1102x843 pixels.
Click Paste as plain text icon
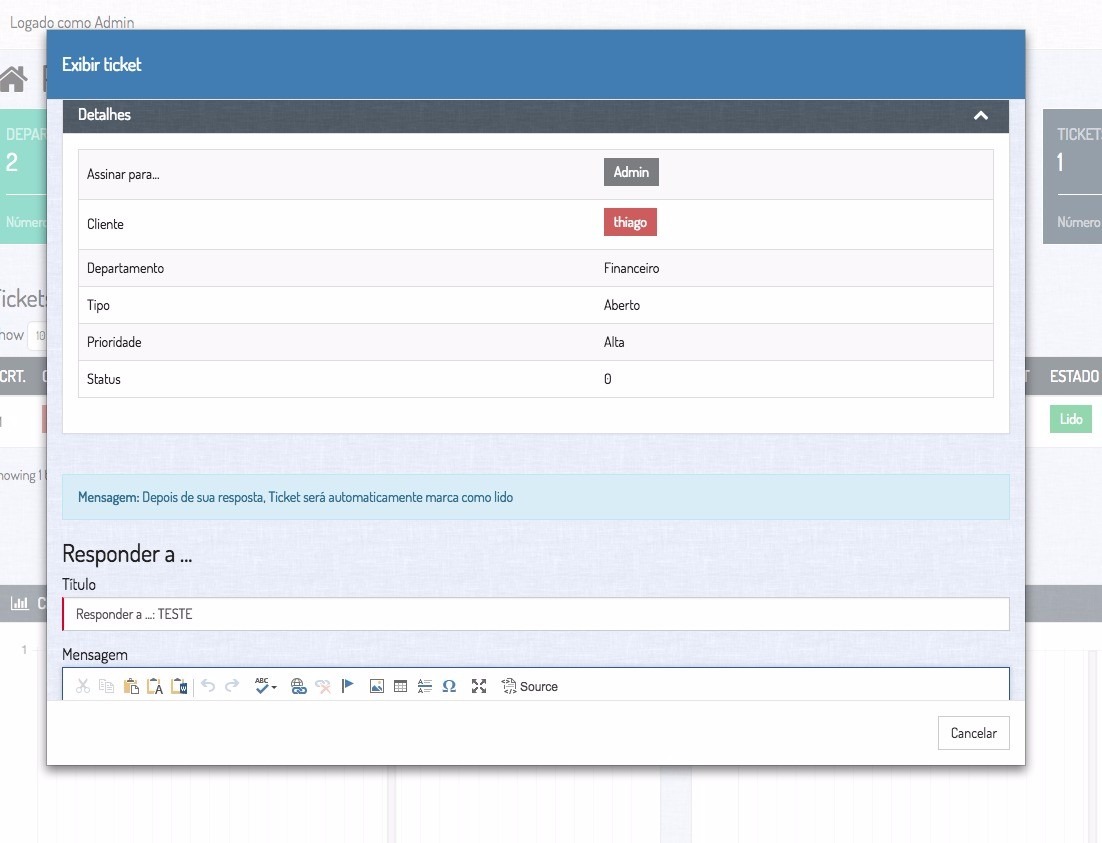point(155,686)
